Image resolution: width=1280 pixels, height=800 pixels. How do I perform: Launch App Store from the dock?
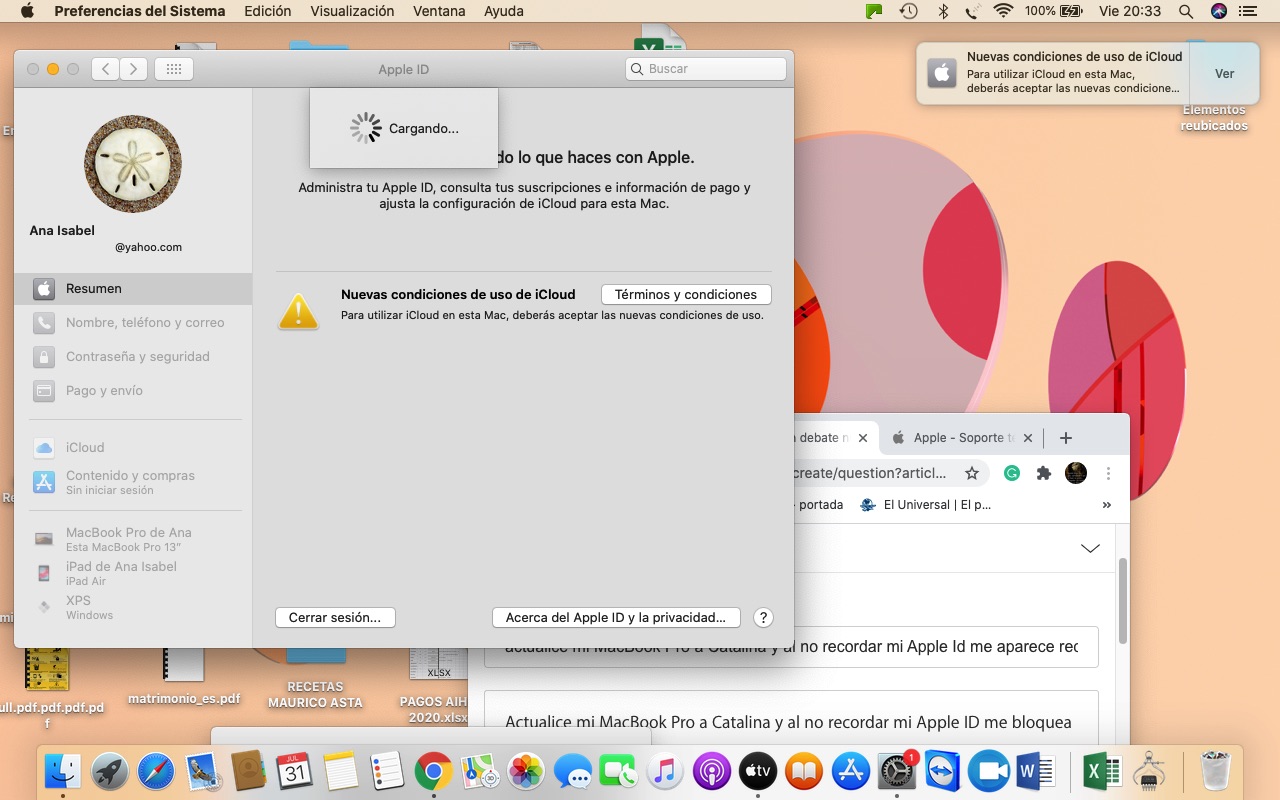point(851,772)
